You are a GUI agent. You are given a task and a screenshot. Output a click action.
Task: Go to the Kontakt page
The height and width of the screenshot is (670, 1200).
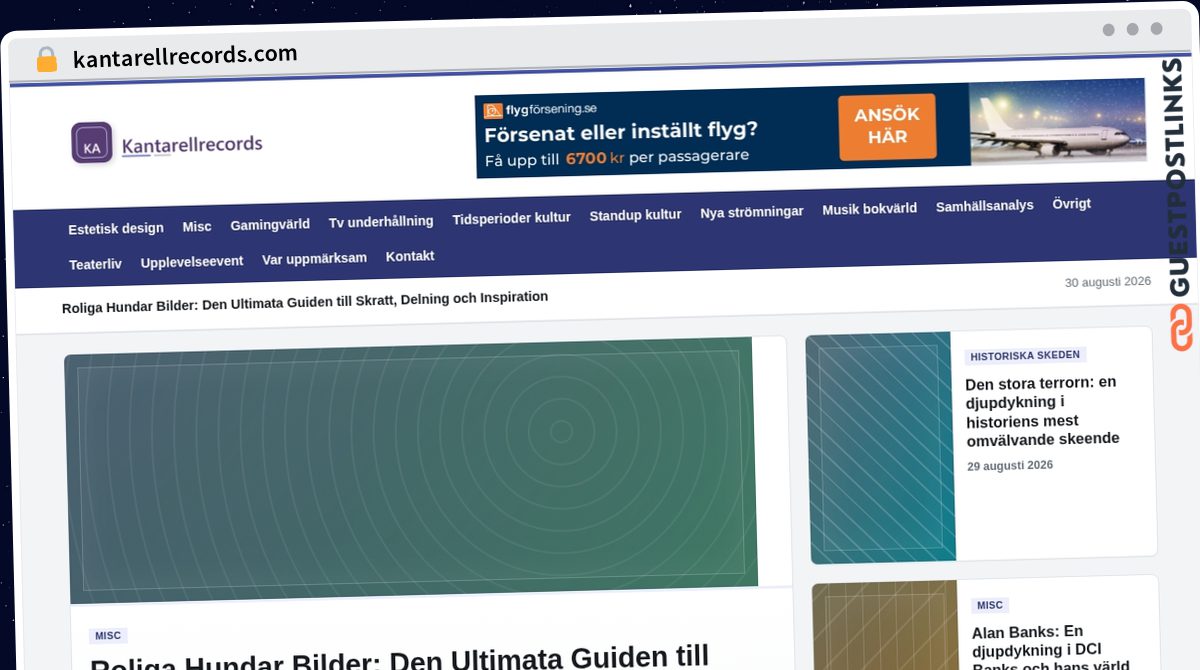(x=410, y=256)
